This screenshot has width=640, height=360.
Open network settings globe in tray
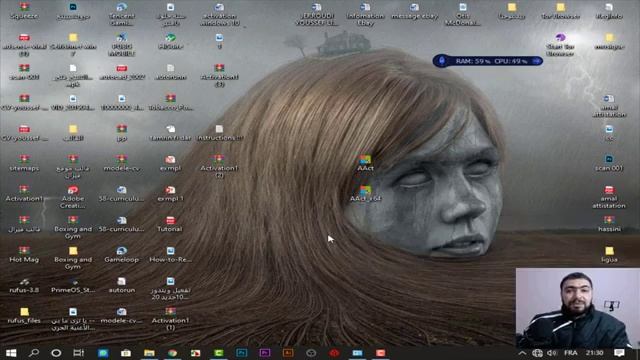pos(537,353)
